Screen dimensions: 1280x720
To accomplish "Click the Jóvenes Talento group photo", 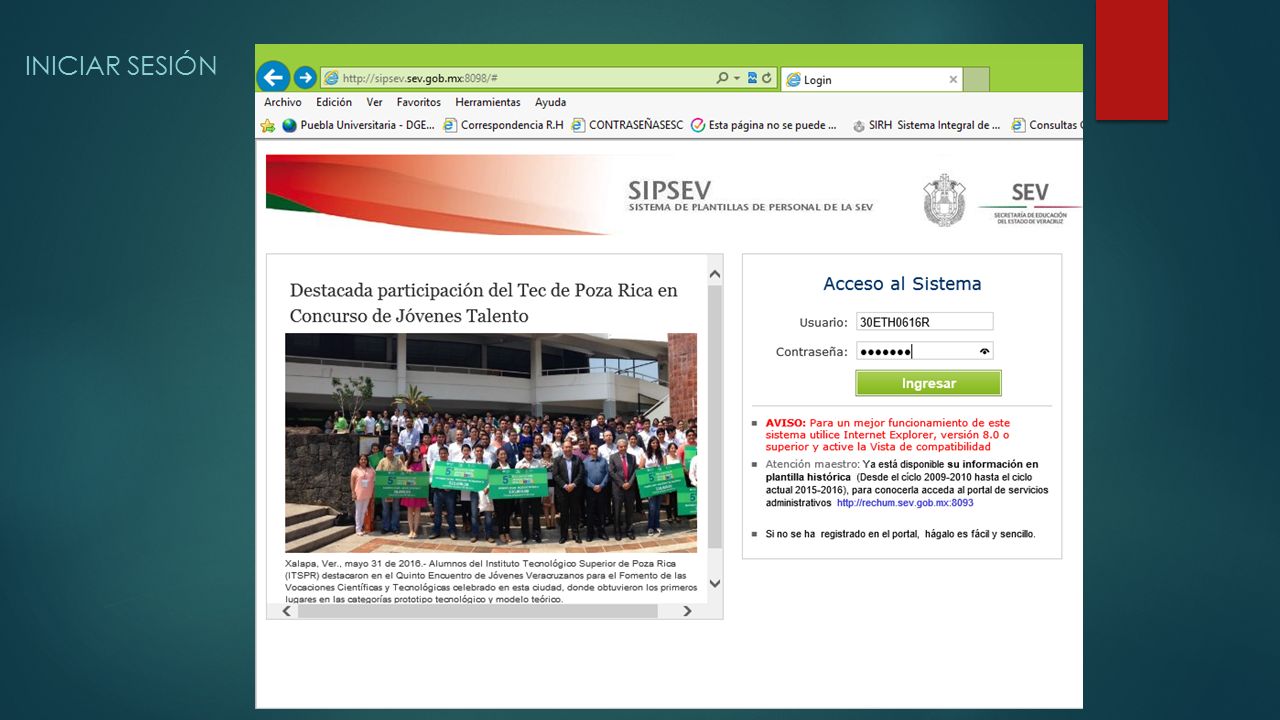I will 491,443.
